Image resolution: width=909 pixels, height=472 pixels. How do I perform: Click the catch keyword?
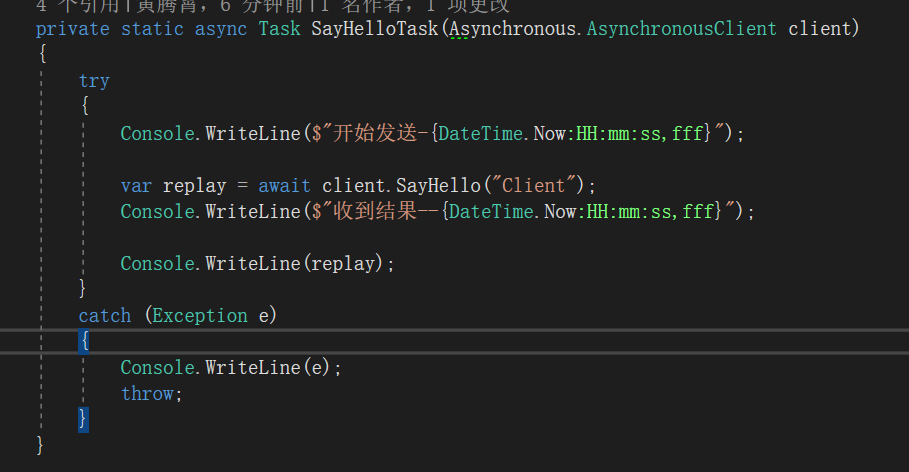[105, 316]
